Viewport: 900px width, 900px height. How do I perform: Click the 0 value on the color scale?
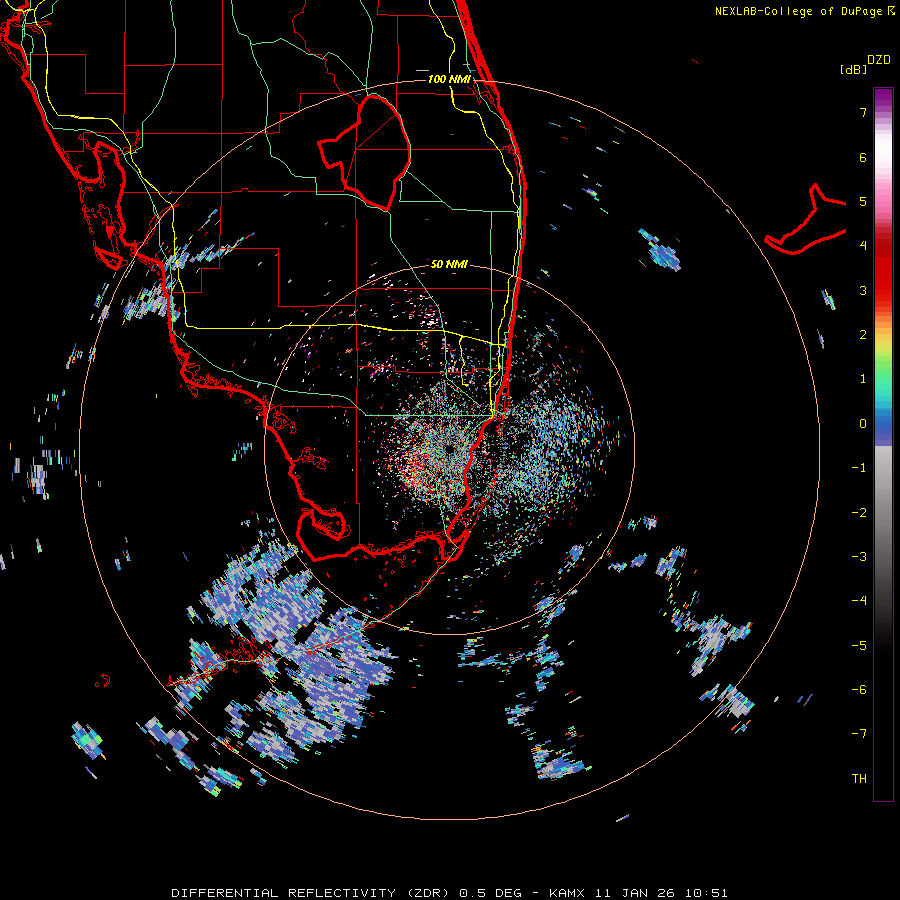coord(863,424)
